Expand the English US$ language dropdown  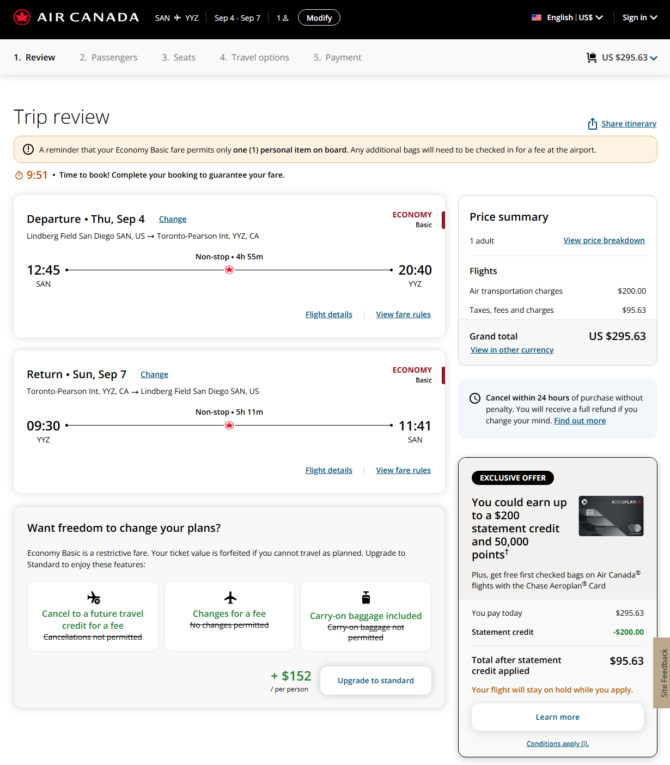click(575, 18)
